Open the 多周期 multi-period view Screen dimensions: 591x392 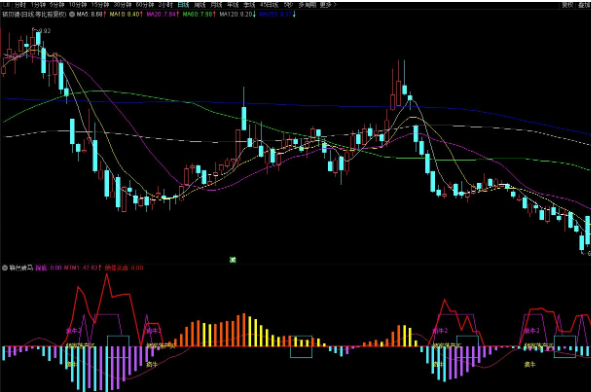(x=308, y=5)
